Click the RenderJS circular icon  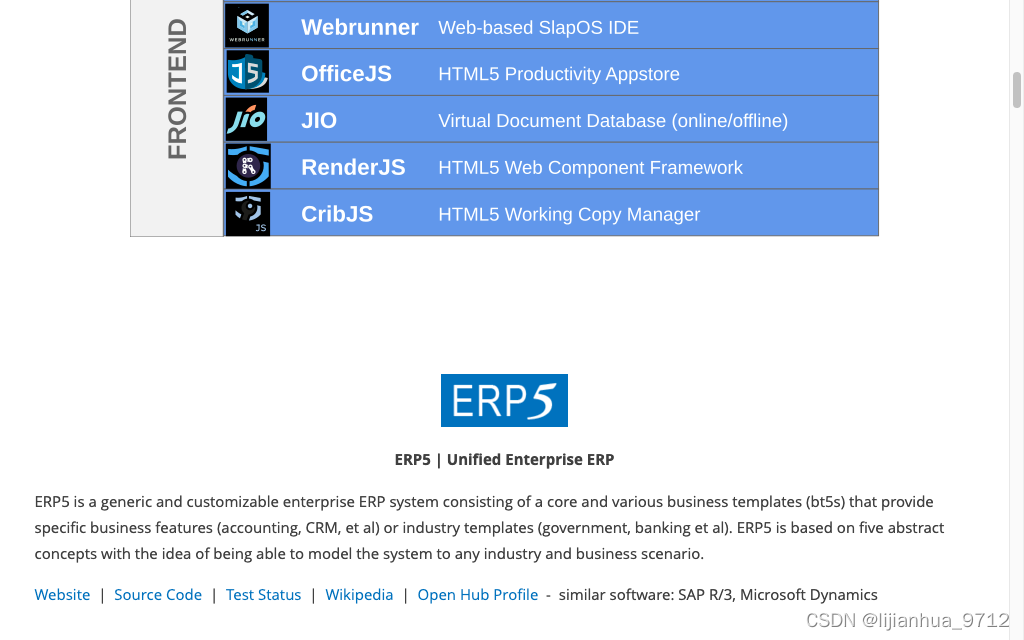[247, 166]
